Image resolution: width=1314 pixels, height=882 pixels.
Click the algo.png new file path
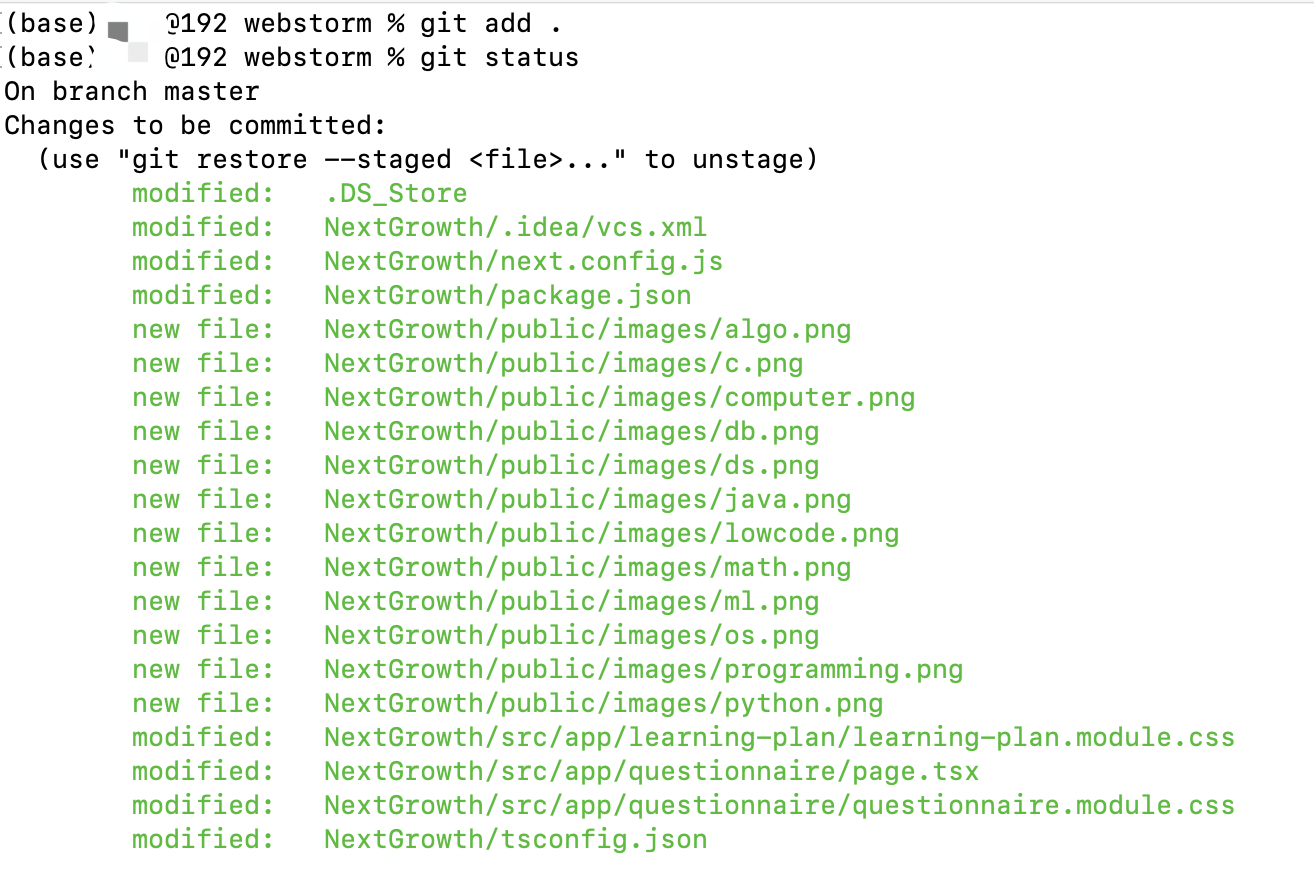pyautogui.click(x=587, y=329)
